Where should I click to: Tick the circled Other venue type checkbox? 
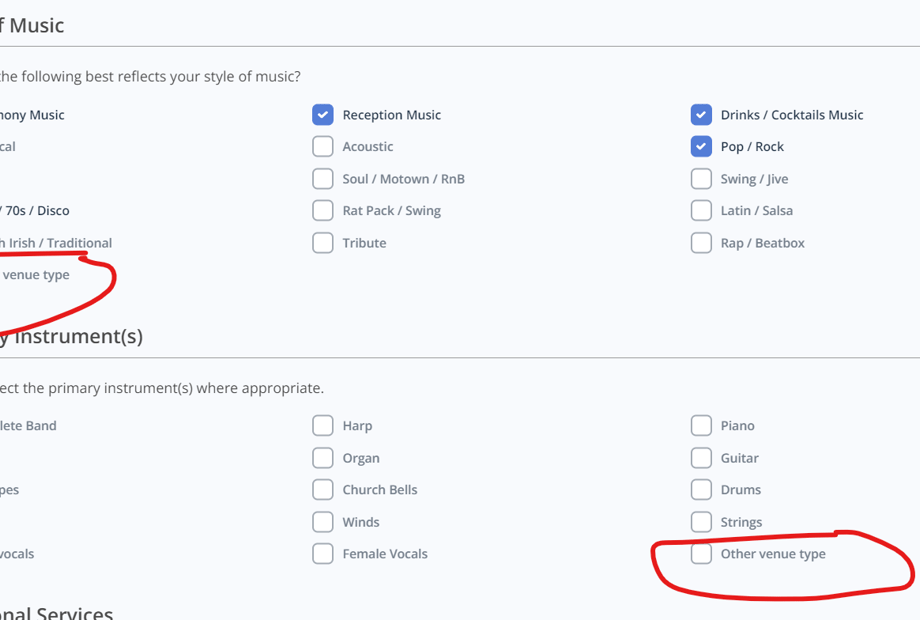701,554
